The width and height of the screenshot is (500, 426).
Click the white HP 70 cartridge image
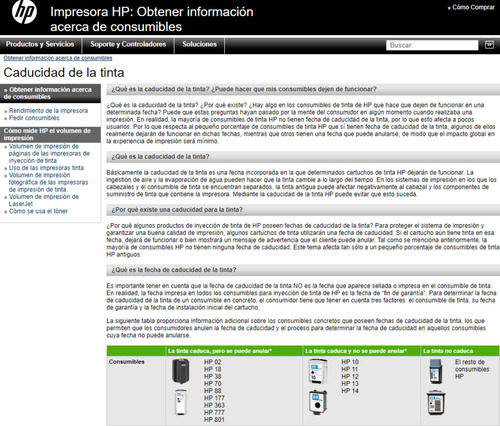click(180, 402)
